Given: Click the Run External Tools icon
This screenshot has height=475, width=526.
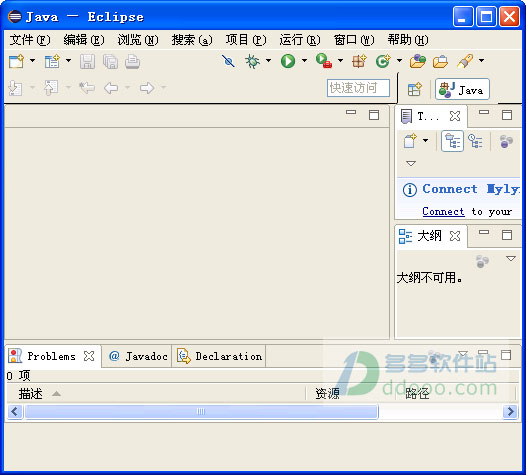Looking at the screenshot, I should [x=324, y=61].
